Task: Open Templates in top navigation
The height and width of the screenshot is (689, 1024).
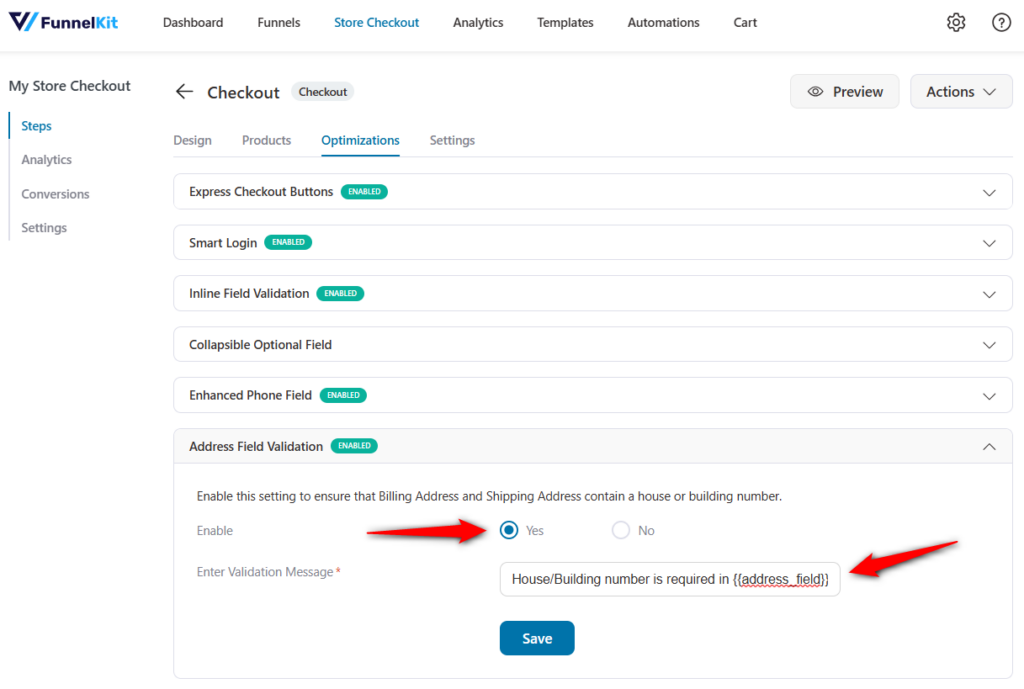Action: pos(565,22)
